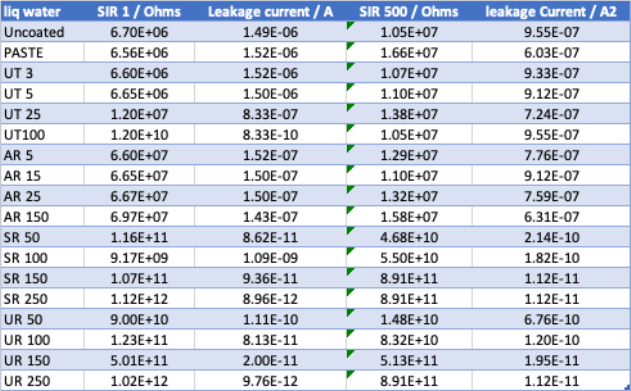Click the "SR 100" row label
This screenshot has width=631, height=391.
point(25,258)
